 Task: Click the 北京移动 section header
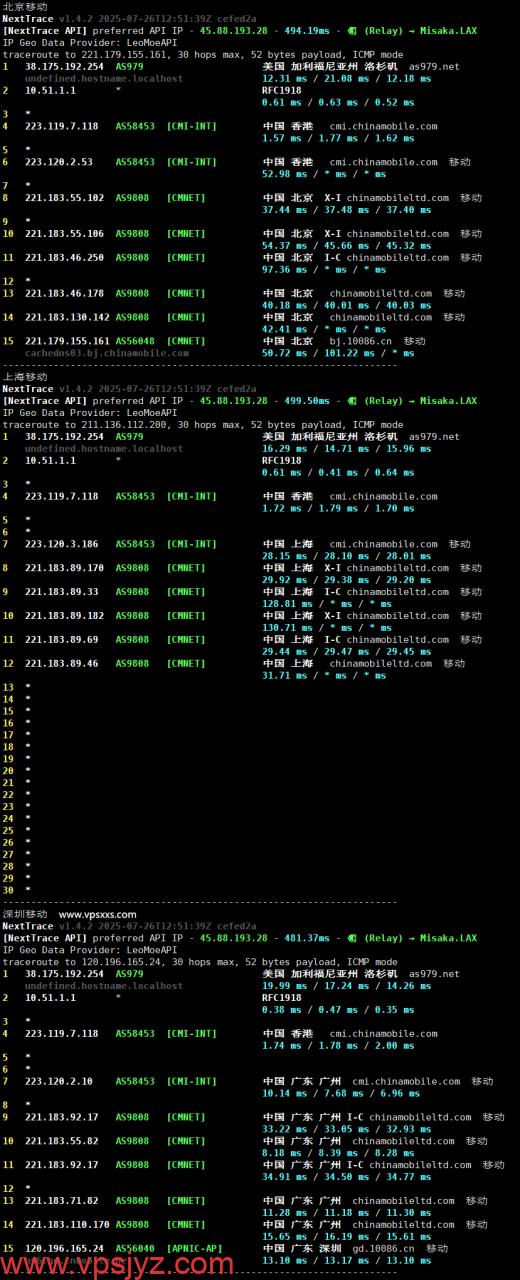click(x=25, y=7)
